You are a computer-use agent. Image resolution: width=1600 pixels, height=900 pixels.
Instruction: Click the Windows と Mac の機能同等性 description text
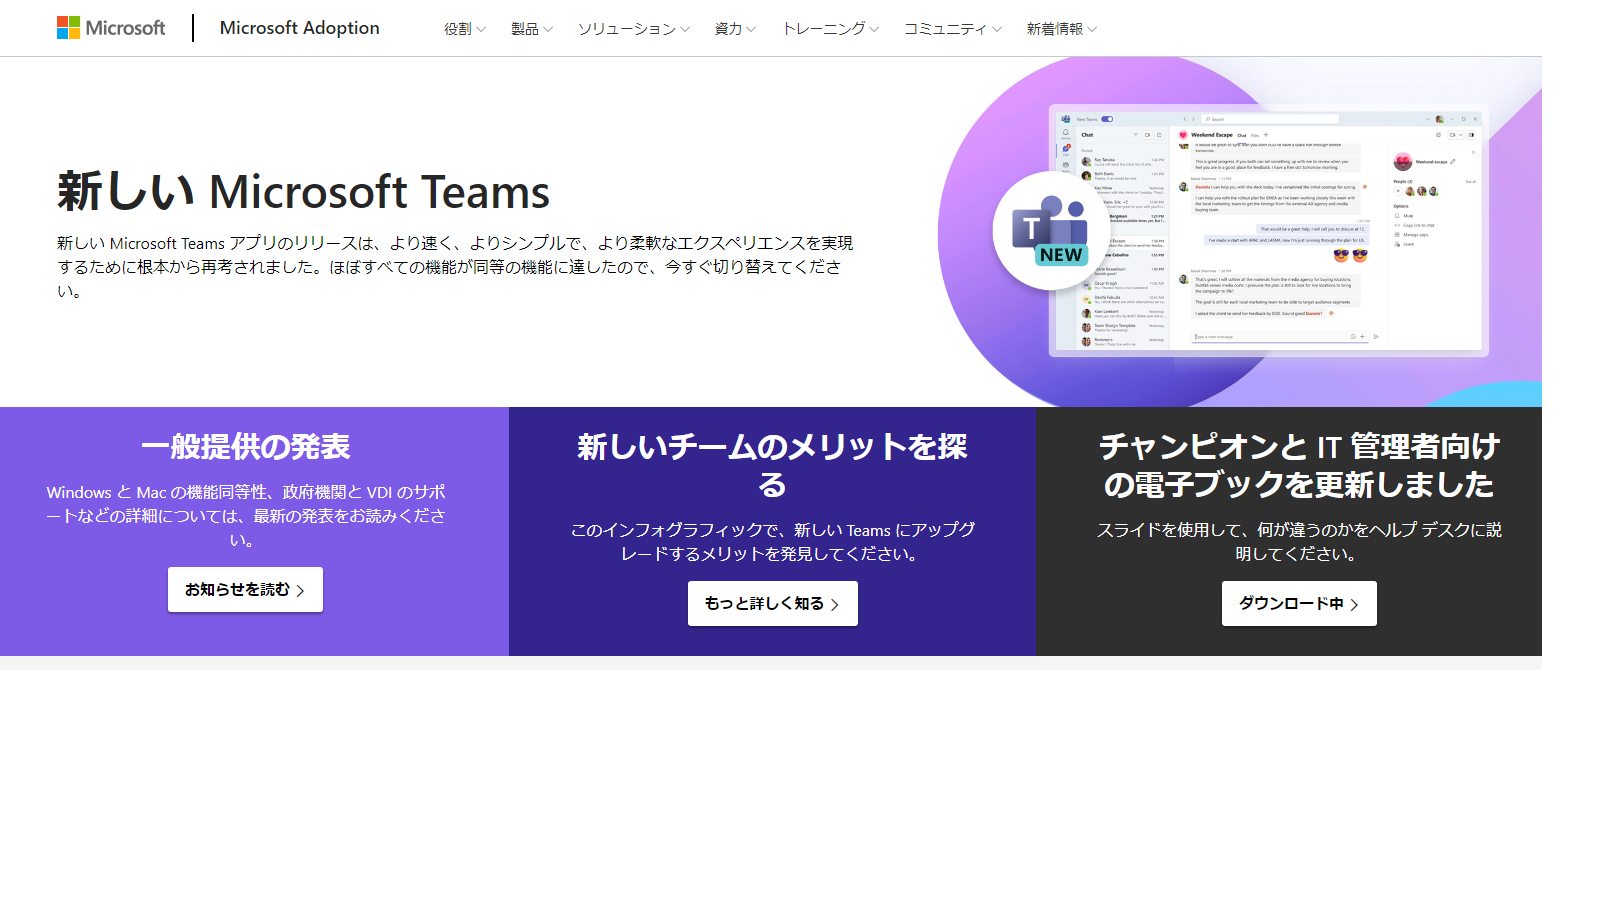point(245,516)
